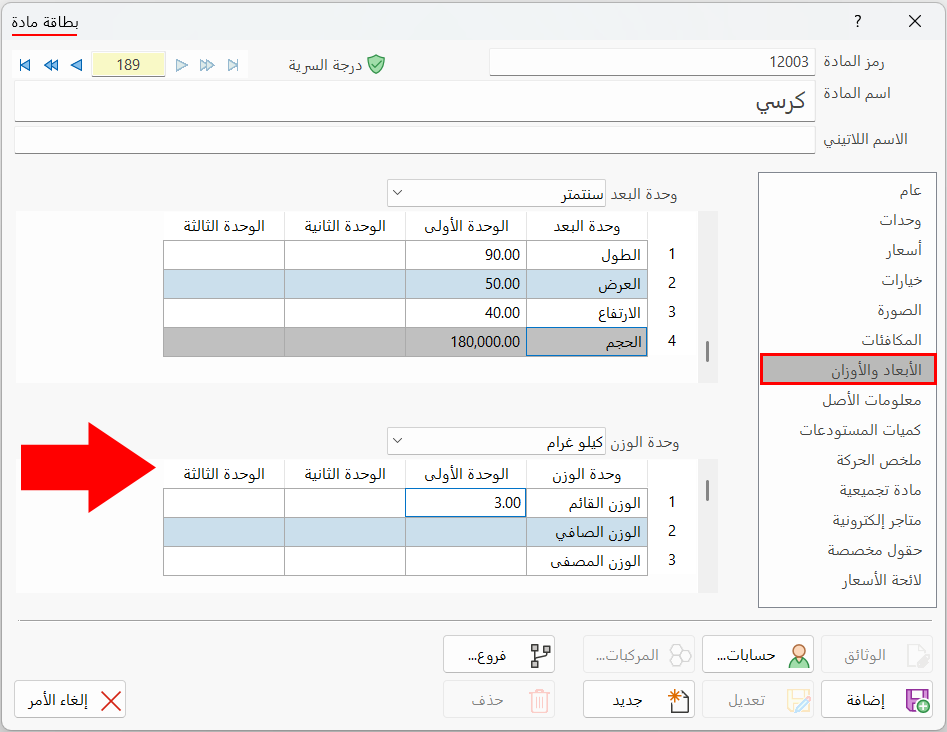
Task: Select the أسعار tab in sidebar
Action: (847, 250)
